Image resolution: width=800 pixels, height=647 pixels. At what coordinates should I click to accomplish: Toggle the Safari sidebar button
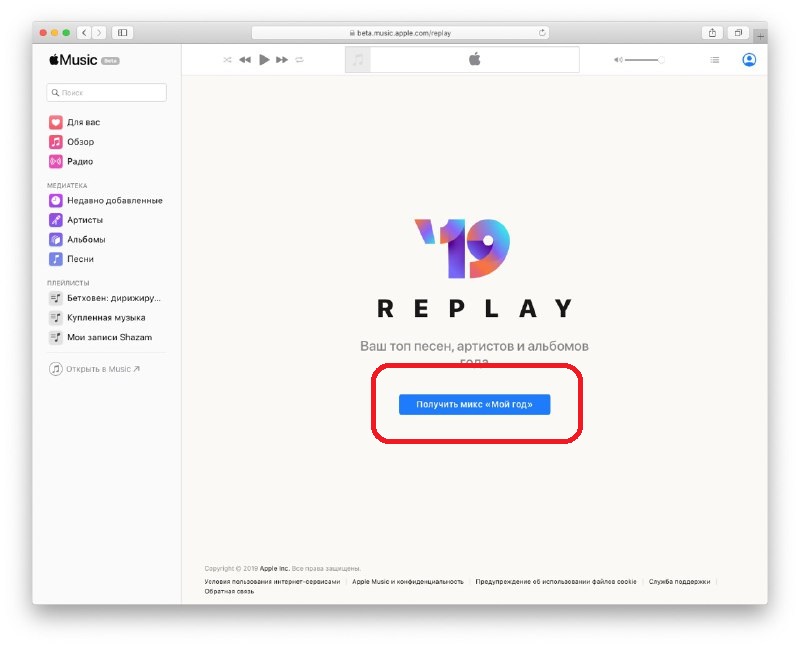click(122, 33)
